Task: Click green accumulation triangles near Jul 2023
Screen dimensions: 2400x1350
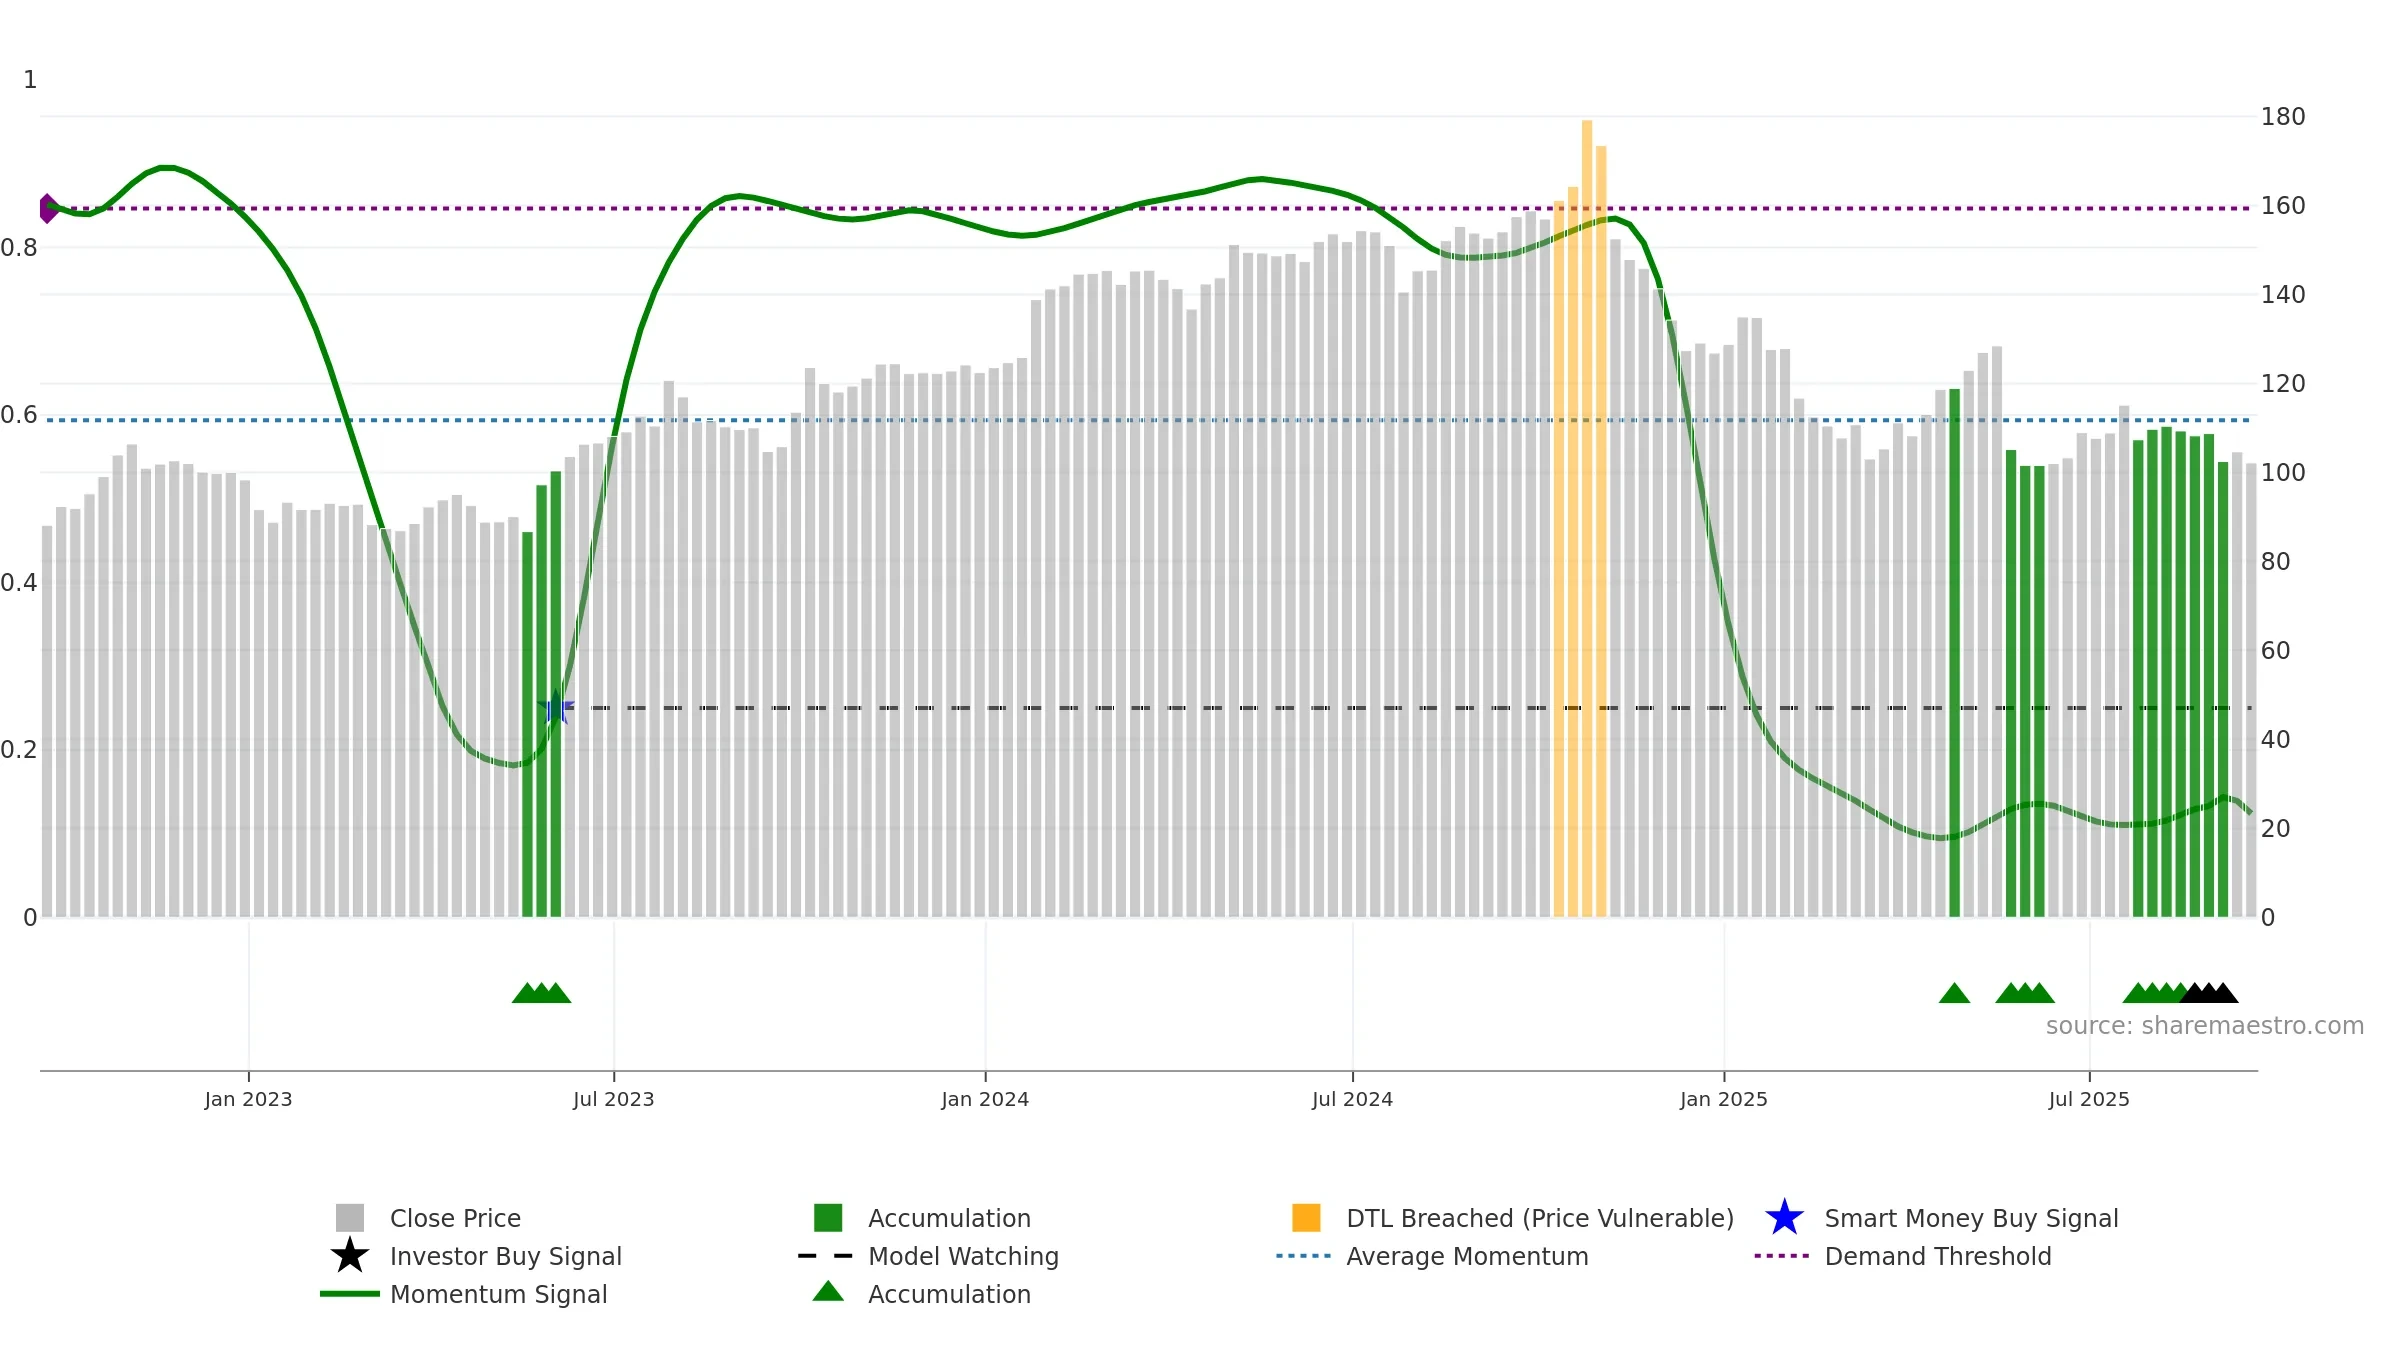Action: coord(541,993)
